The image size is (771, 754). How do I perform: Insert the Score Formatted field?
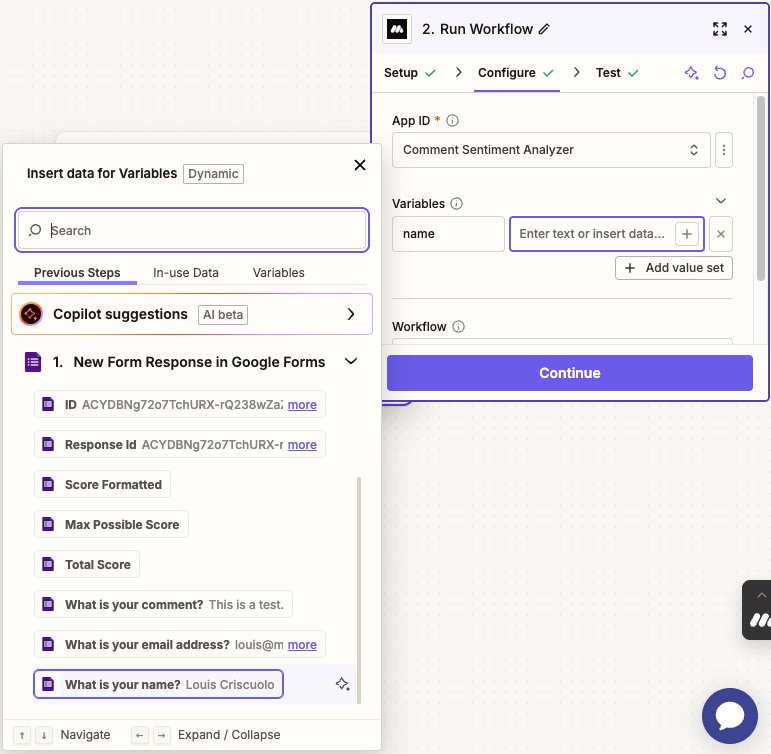(x=102, y=484)
